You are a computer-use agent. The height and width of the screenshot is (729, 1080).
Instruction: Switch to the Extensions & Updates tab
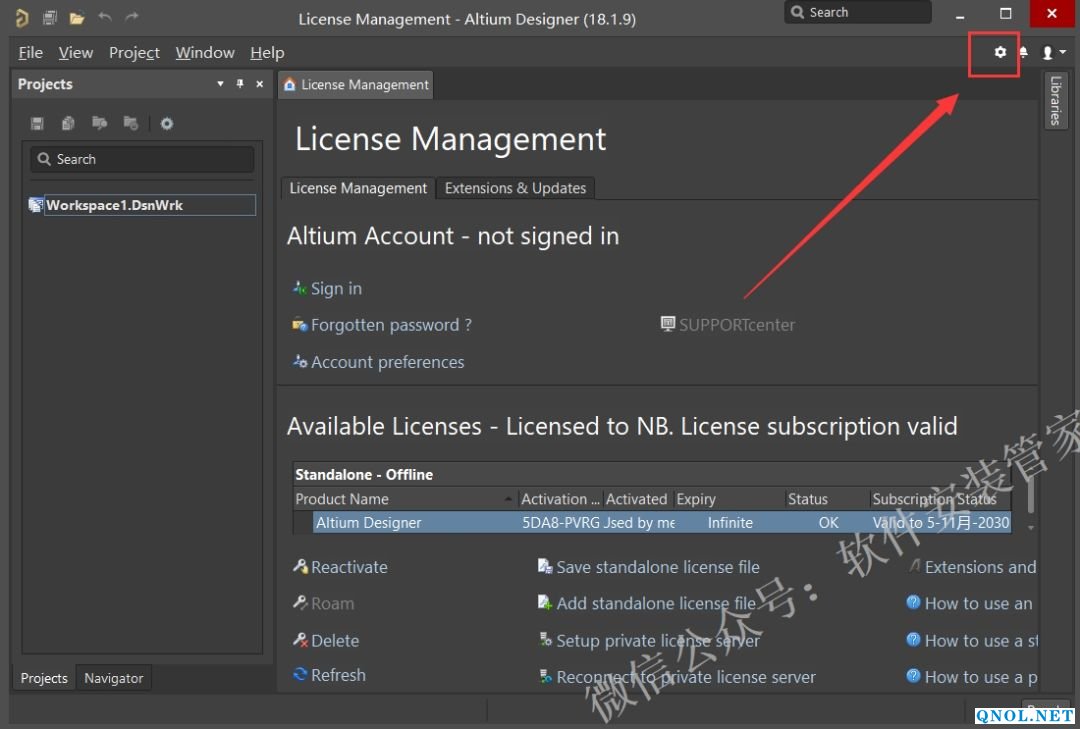coord(515,188)
